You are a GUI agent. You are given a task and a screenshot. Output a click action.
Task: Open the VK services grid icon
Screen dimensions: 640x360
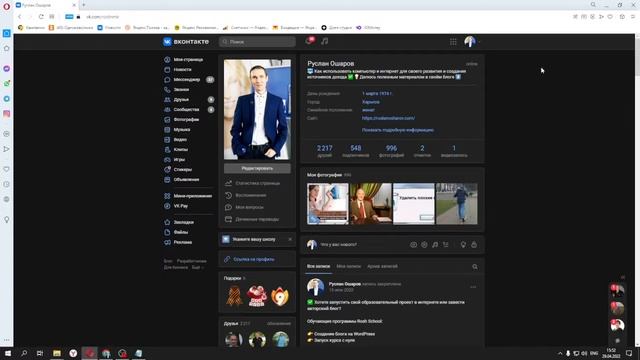[453, 42]
